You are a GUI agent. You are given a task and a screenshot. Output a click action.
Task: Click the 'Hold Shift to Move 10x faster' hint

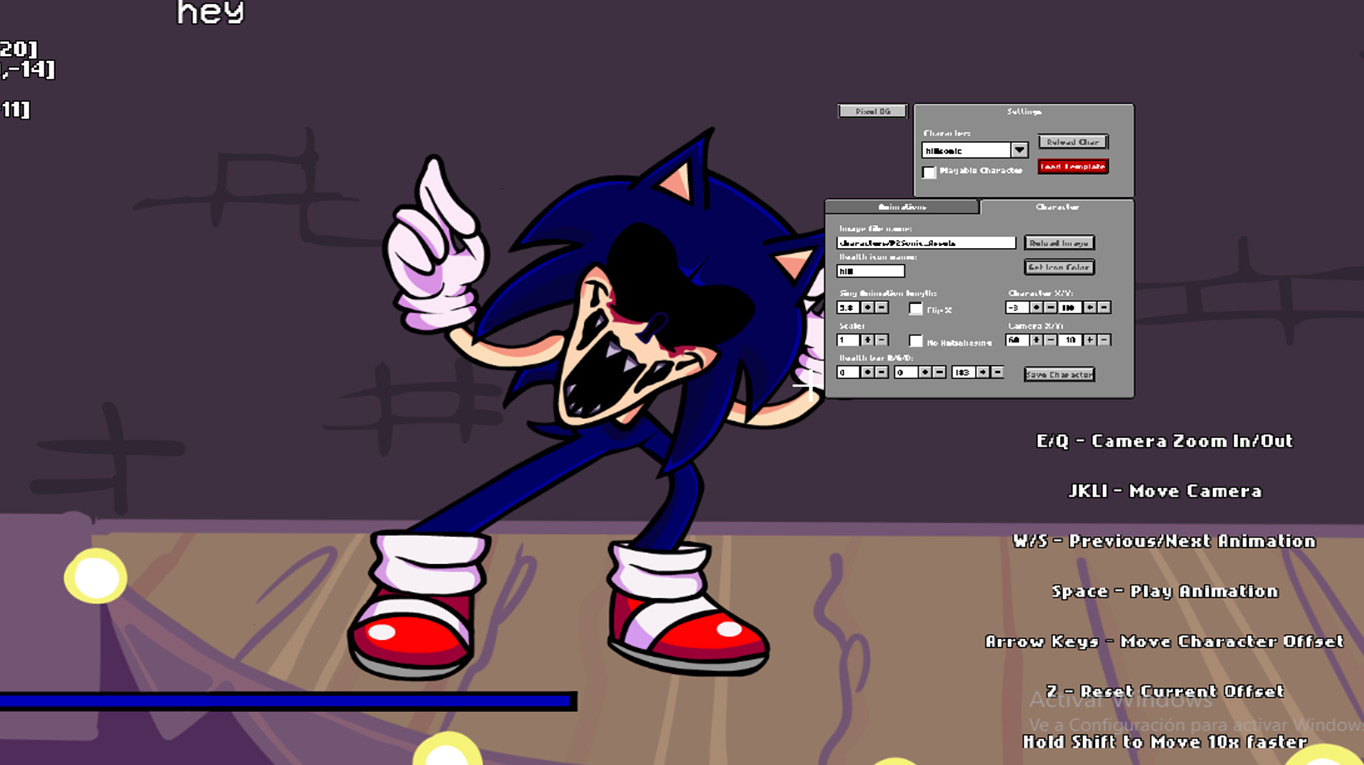1164,741
